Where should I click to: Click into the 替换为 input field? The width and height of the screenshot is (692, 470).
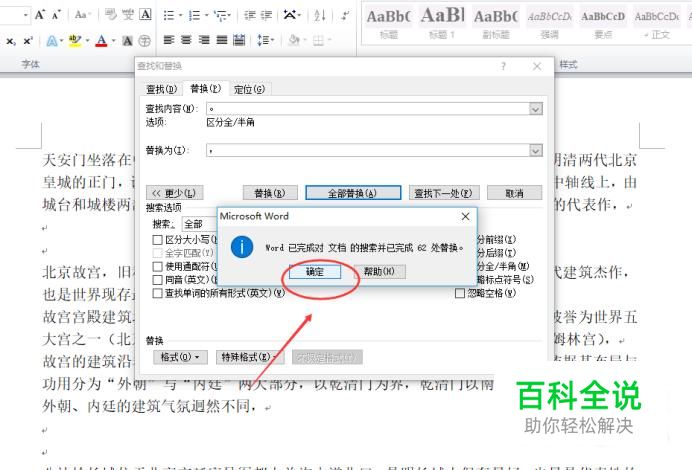point(368,150)
